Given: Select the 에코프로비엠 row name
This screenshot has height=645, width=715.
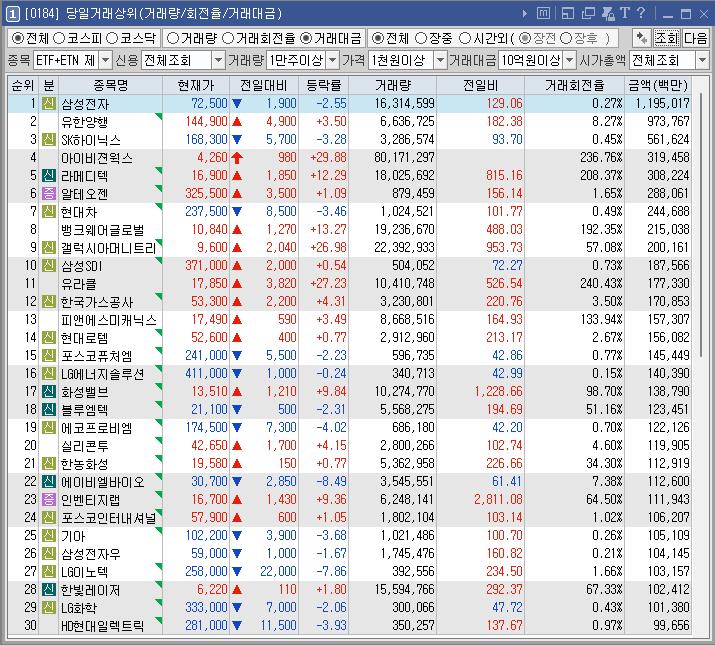Looking at the screenshot, I should coord(97,428).
